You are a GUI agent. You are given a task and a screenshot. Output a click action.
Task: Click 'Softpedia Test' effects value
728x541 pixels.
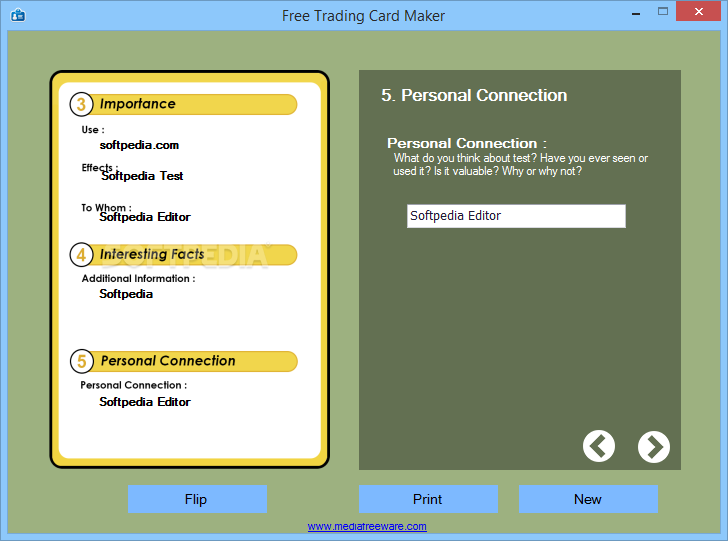coord(142,176)
